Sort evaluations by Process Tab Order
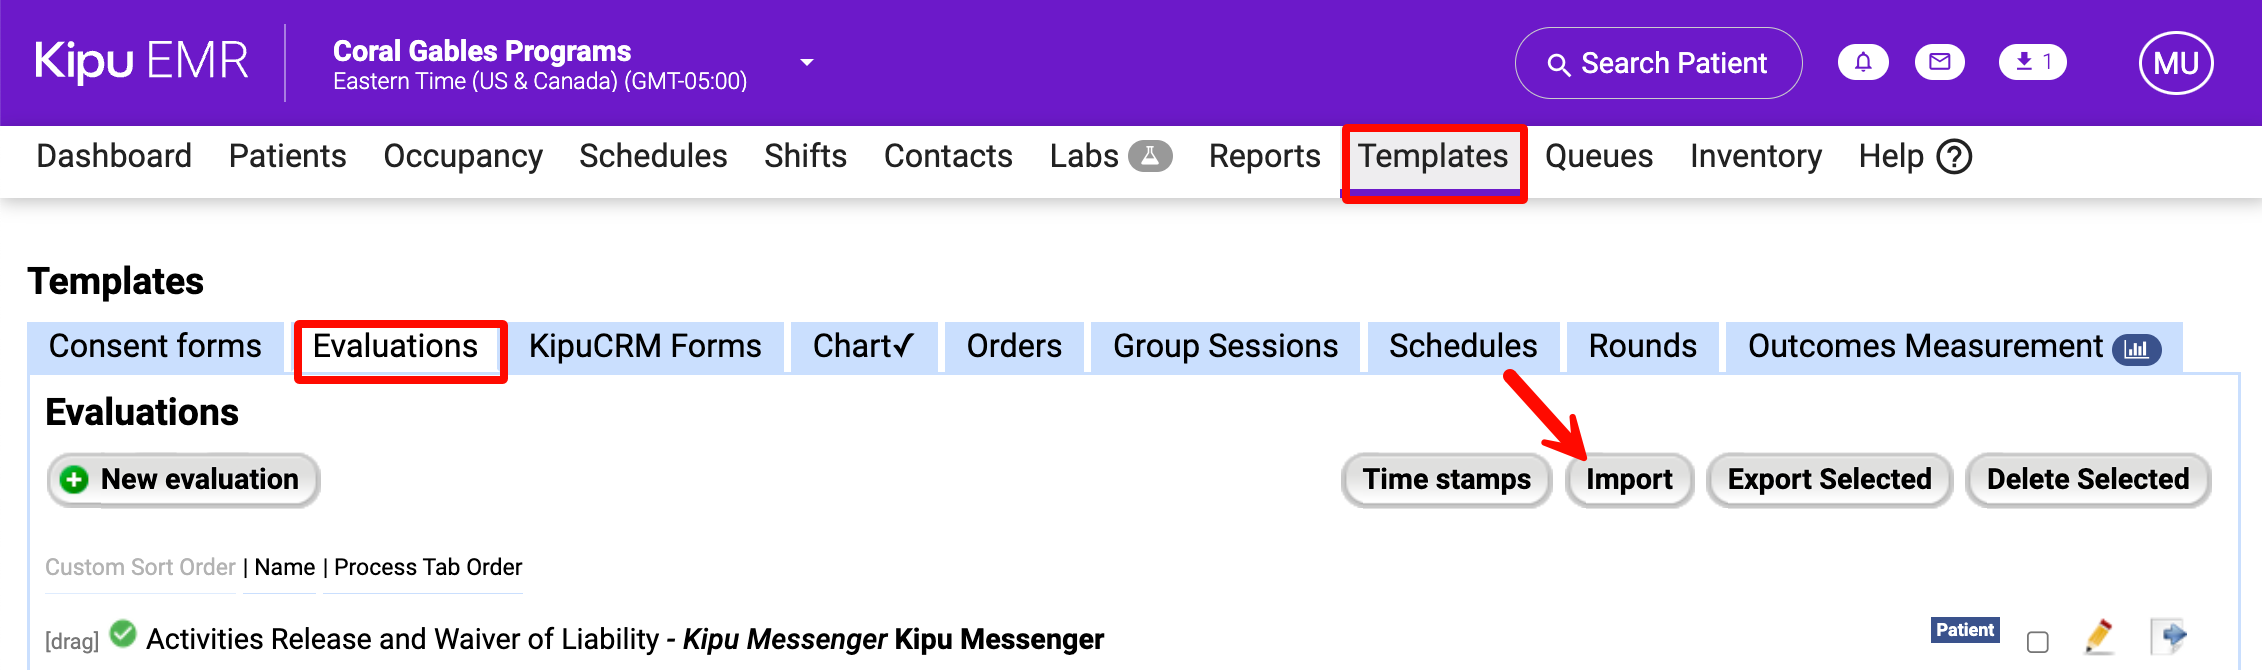The height and width of the screenshot is (670, 2262). (x=428, y=567)
